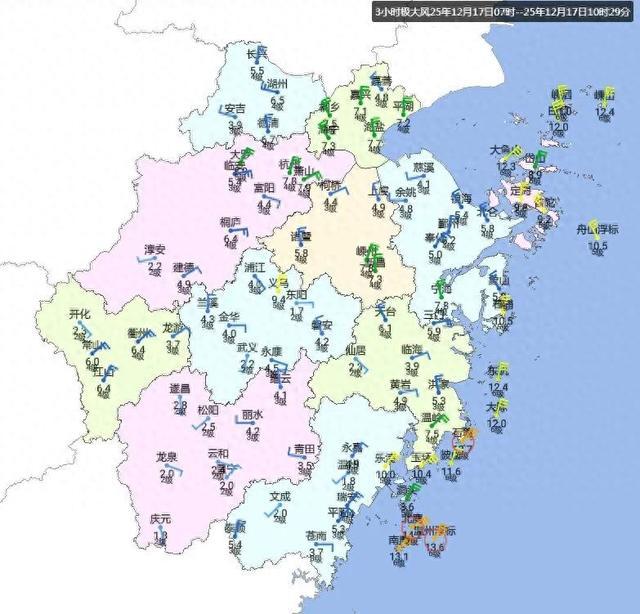This screenshot has width=640, height=614.
Task: Click the 12.0 value under 大陈
Action: click(496, 424)
